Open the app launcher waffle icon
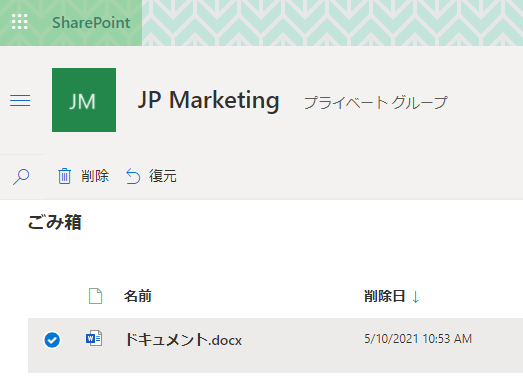 [20, 22]
